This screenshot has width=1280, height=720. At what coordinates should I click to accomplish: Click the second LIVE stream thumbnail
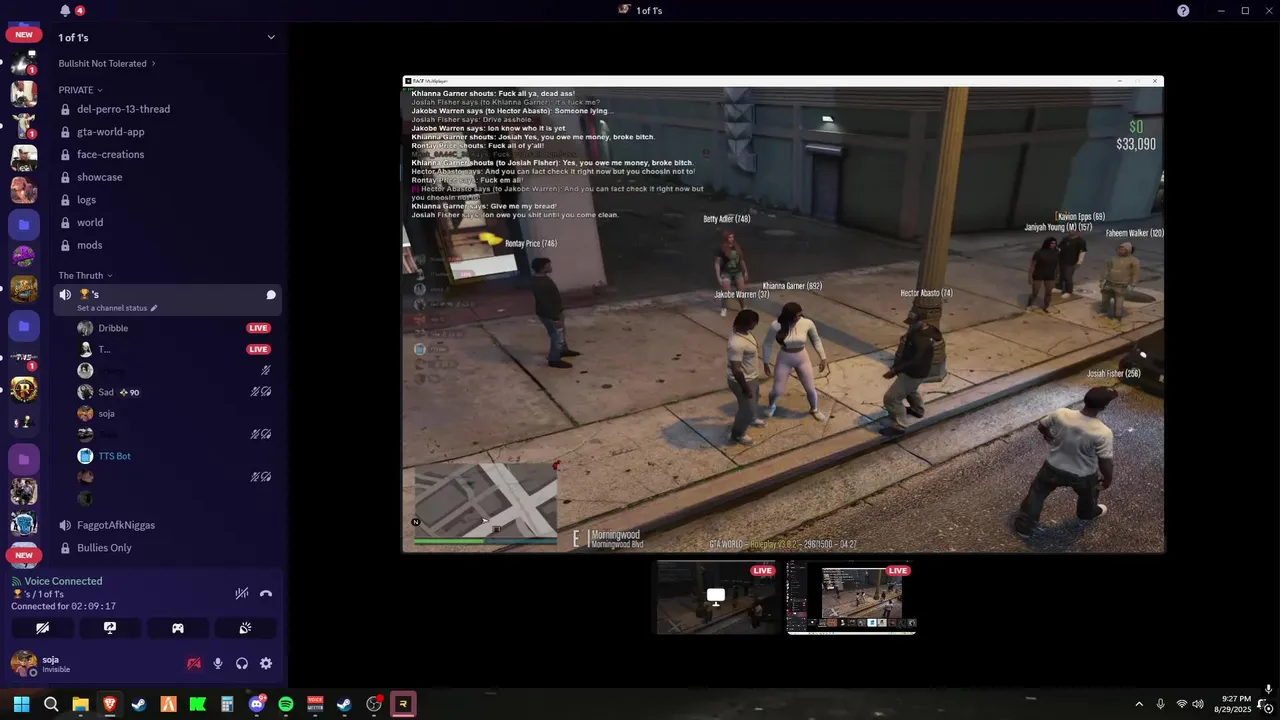coord(851,597)
